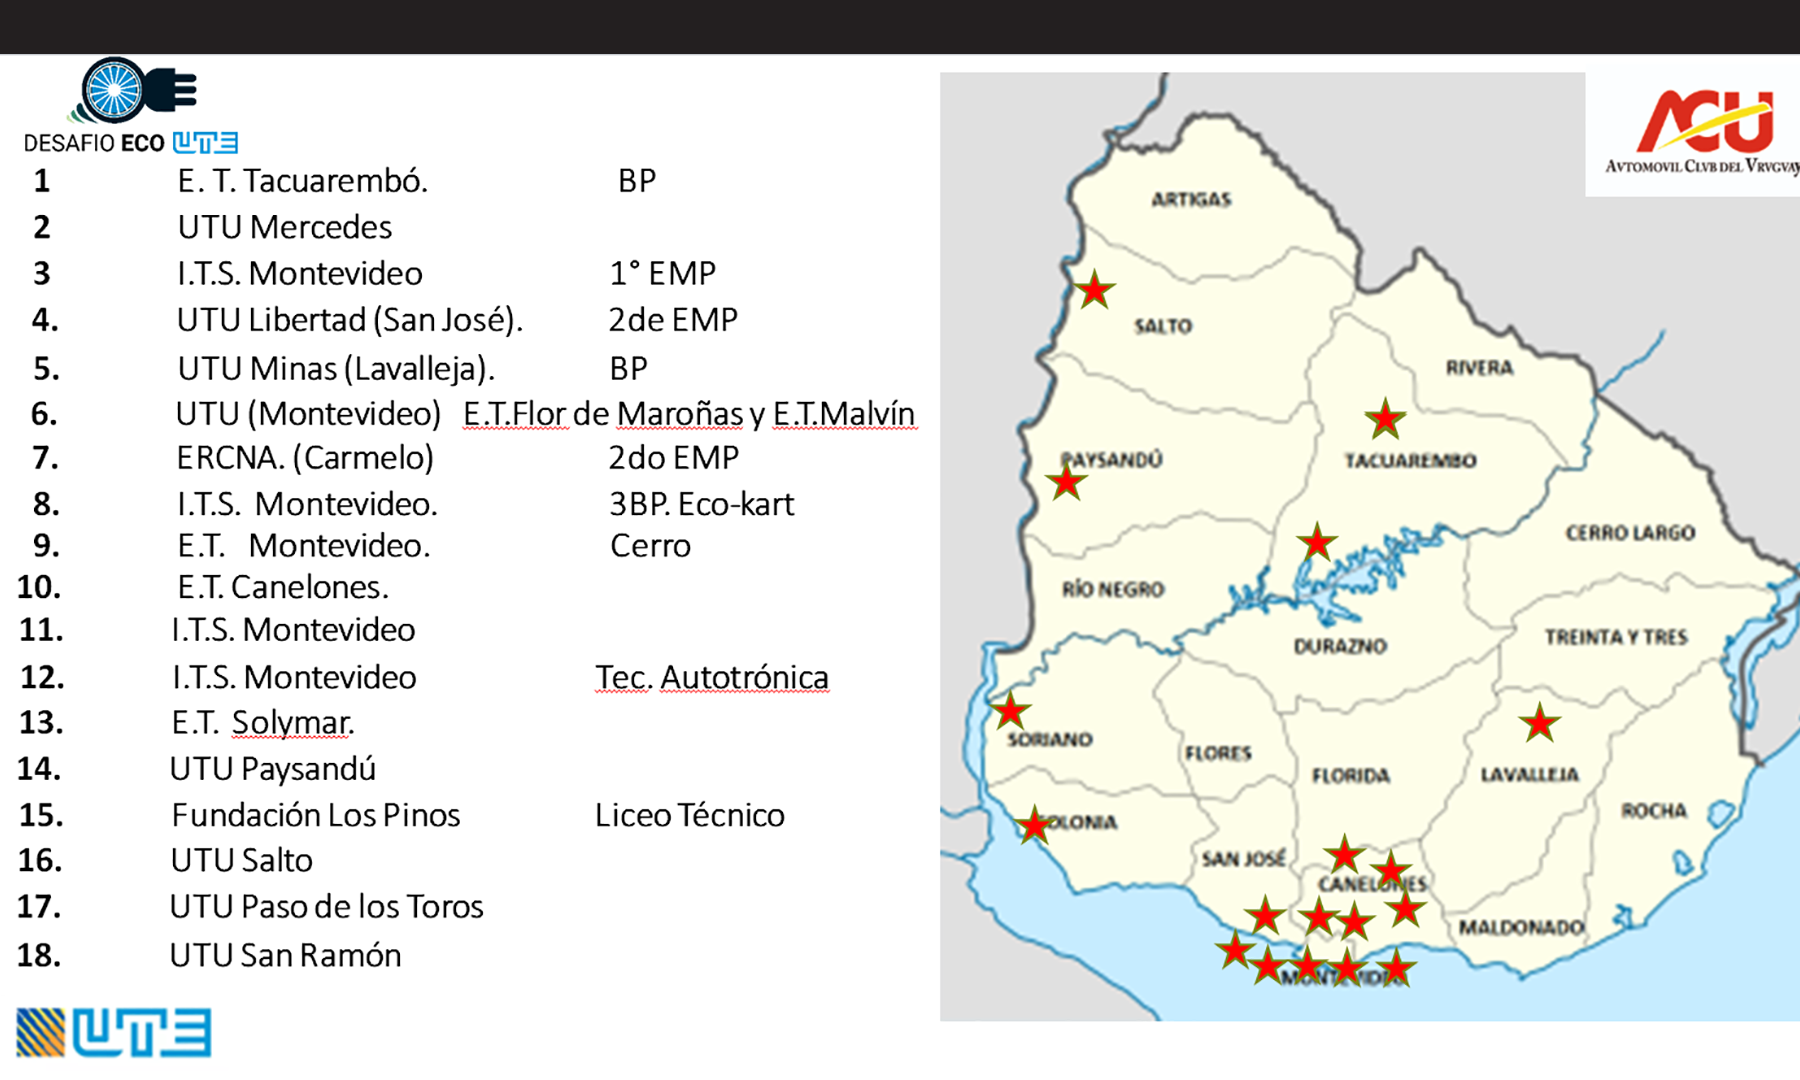Click the UTE logo at bottom left
The image size is (1800, 1080).
click(113, 1032)
